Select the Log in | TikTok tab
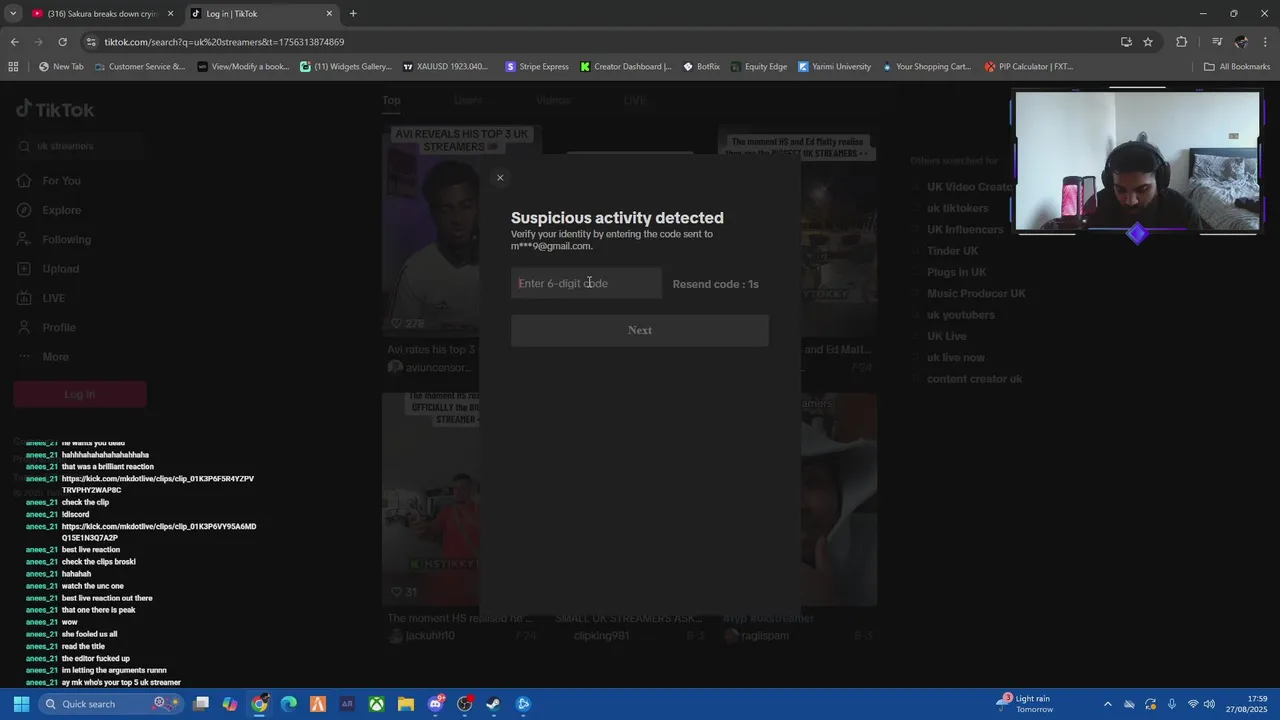 [x=262, y=14]
